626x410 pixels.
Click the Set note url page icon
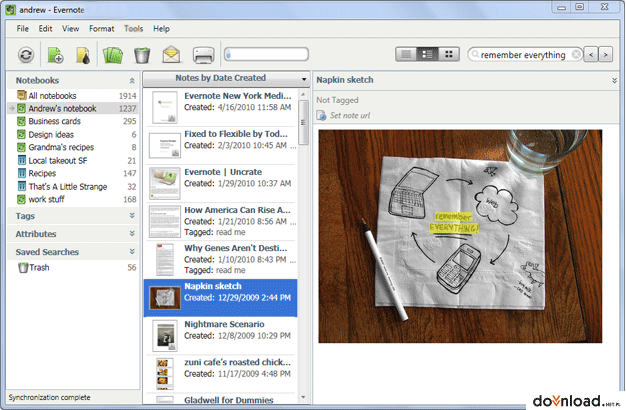point(321,115)
